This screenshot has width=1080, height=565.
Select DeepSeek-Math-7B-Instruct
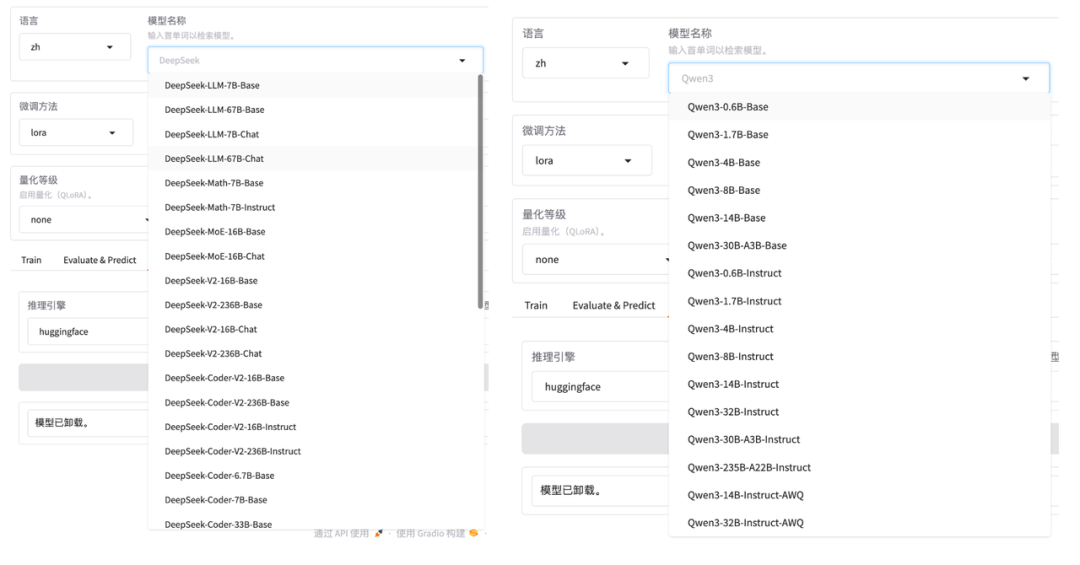[313, 207]
